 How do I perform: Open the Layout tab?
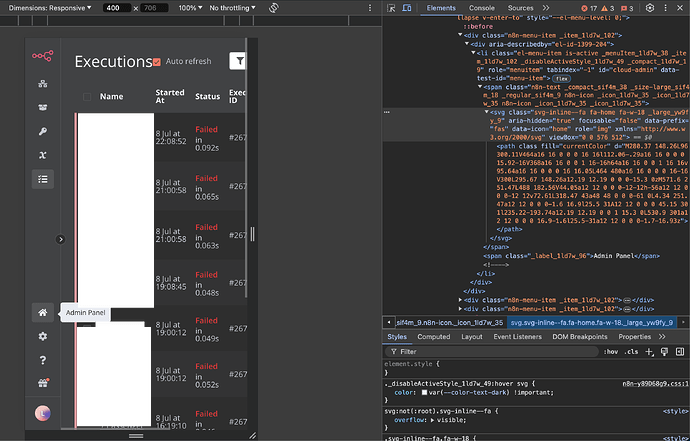pyautogui.click(x=472, y=337)
